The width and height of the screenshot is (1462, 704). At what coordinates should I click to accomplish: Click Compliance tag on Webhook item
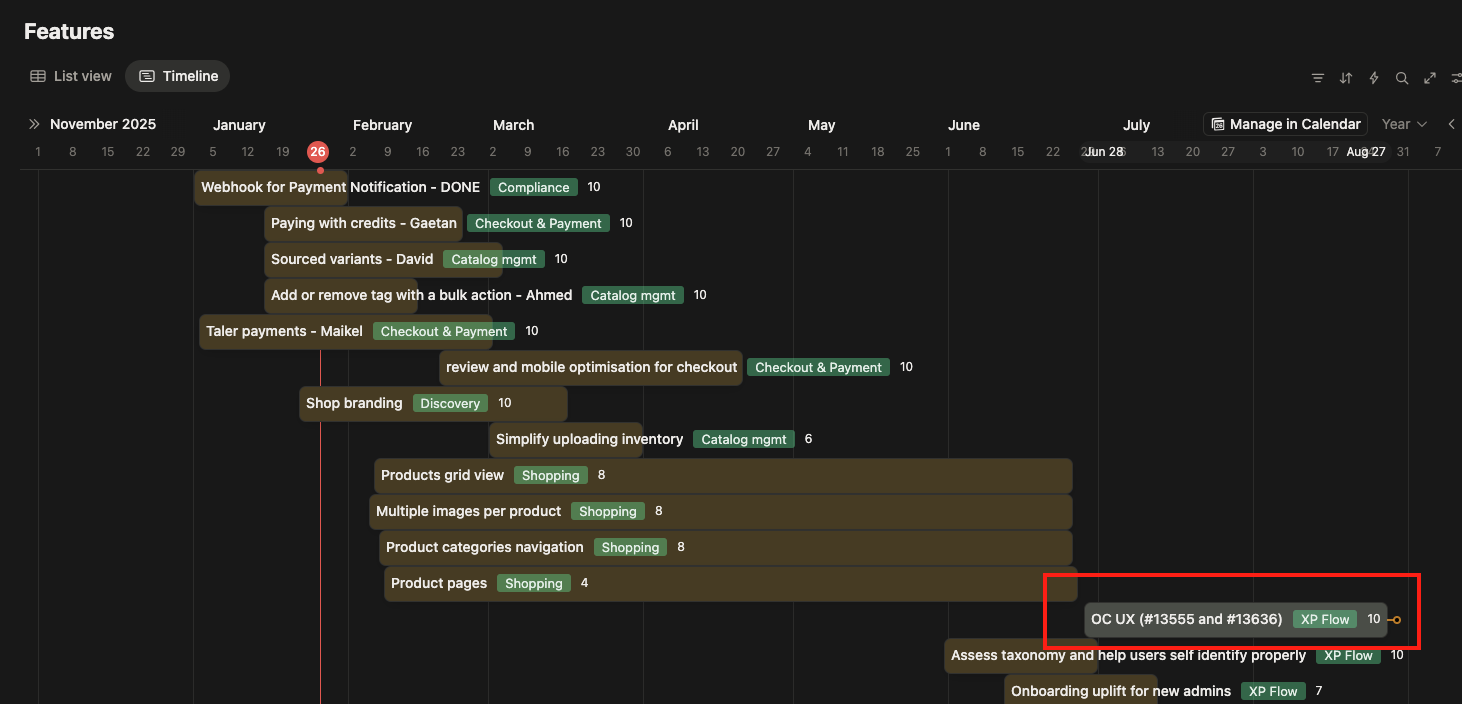pos(533,187)
